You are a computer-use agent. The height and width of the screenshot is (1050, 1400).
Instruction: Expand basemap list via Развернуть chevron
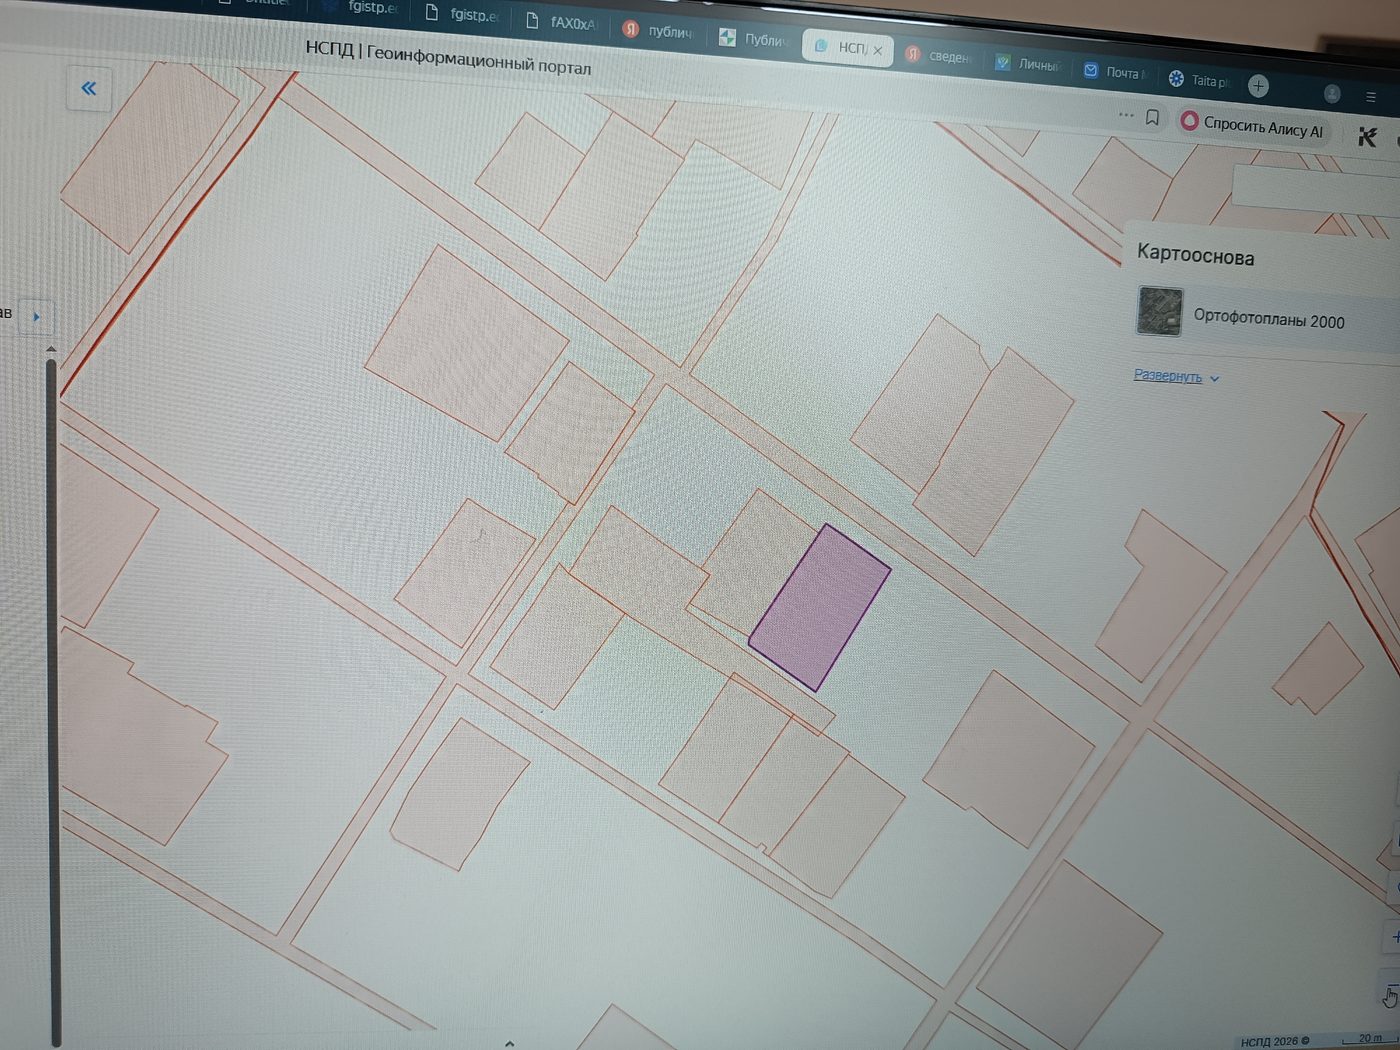(1214, 379)
